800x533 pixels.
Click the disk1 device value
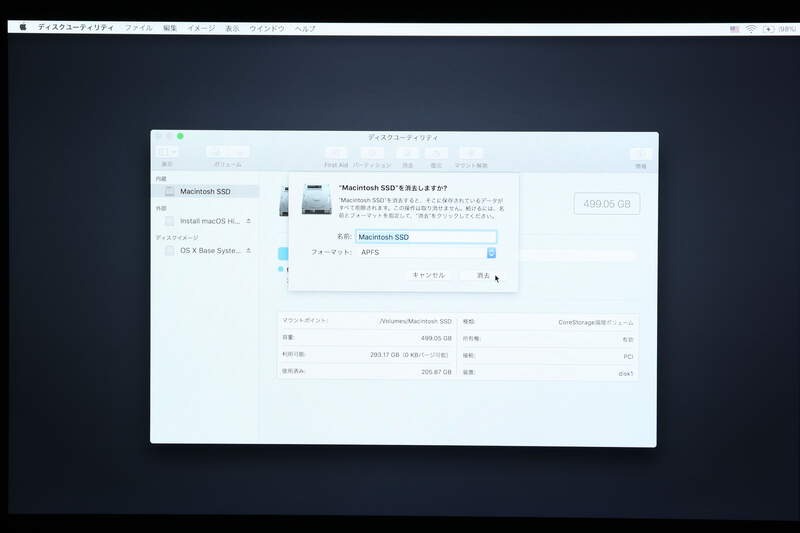point(626,373)
